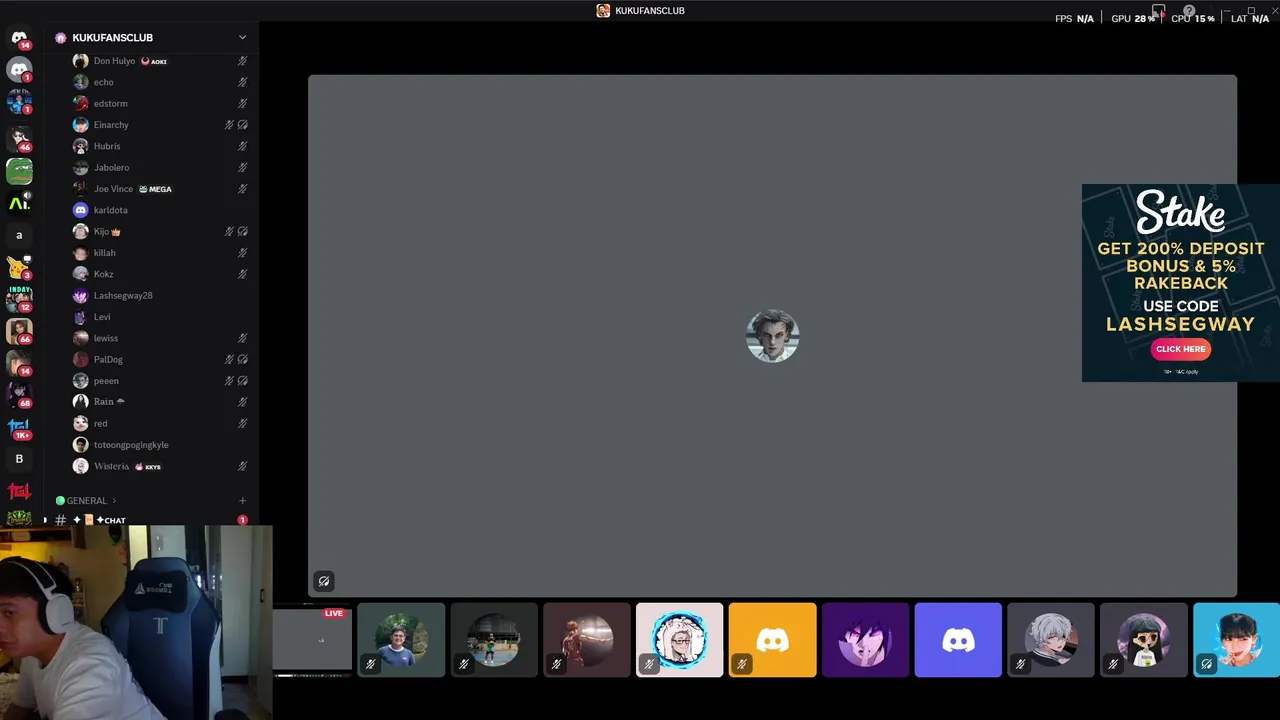Open the gray Discord-logo server icon
Image resolution: width=1280 pixels, height=720 pixels.
point(19,70)
